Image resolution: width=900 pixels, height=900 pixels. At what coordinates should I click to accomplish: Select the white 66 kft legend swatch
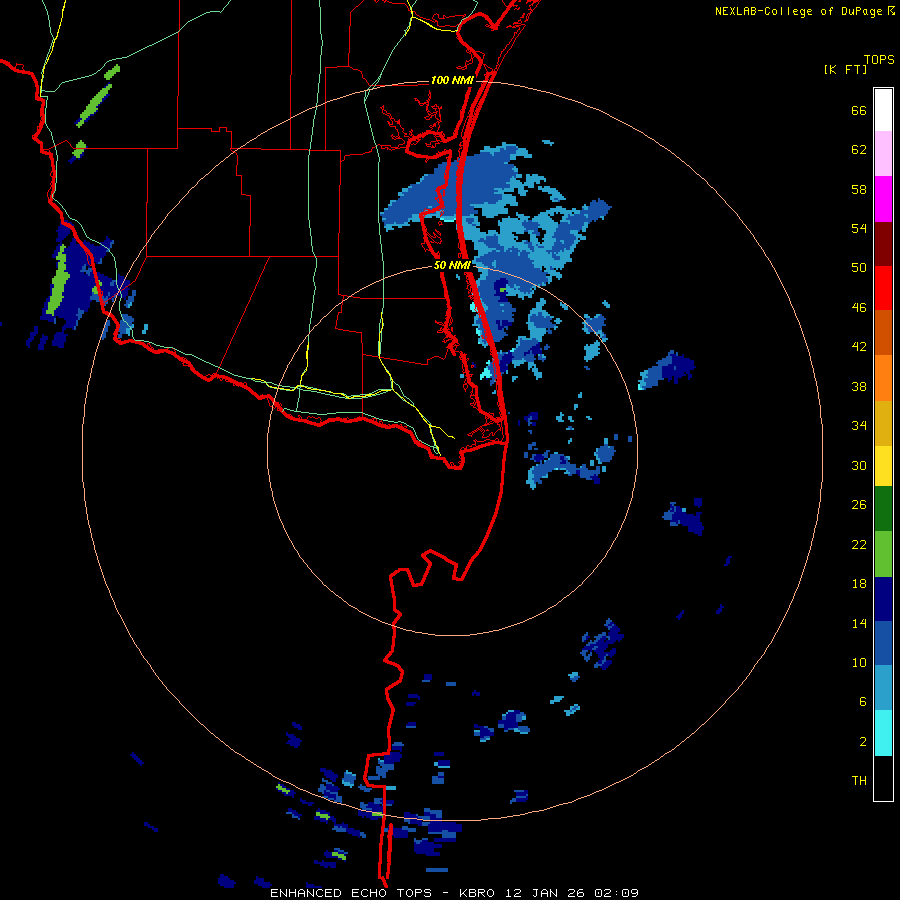tap(883, 110)
